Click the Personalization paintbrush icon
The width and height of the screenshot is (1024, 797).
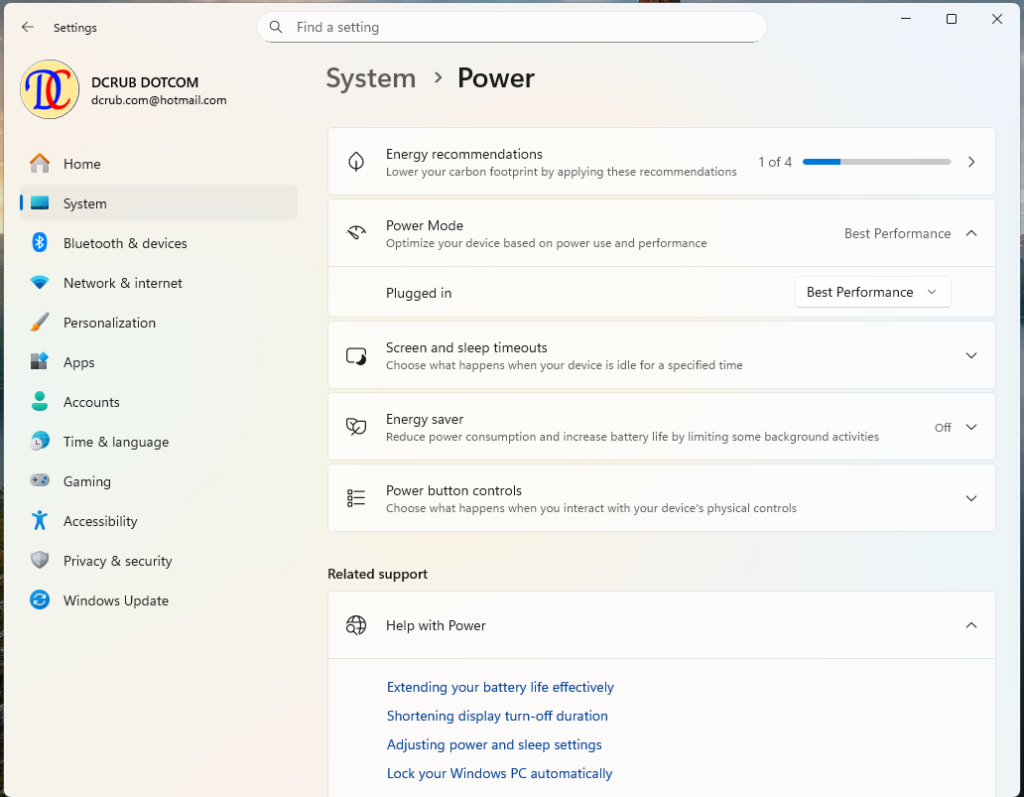40,322
